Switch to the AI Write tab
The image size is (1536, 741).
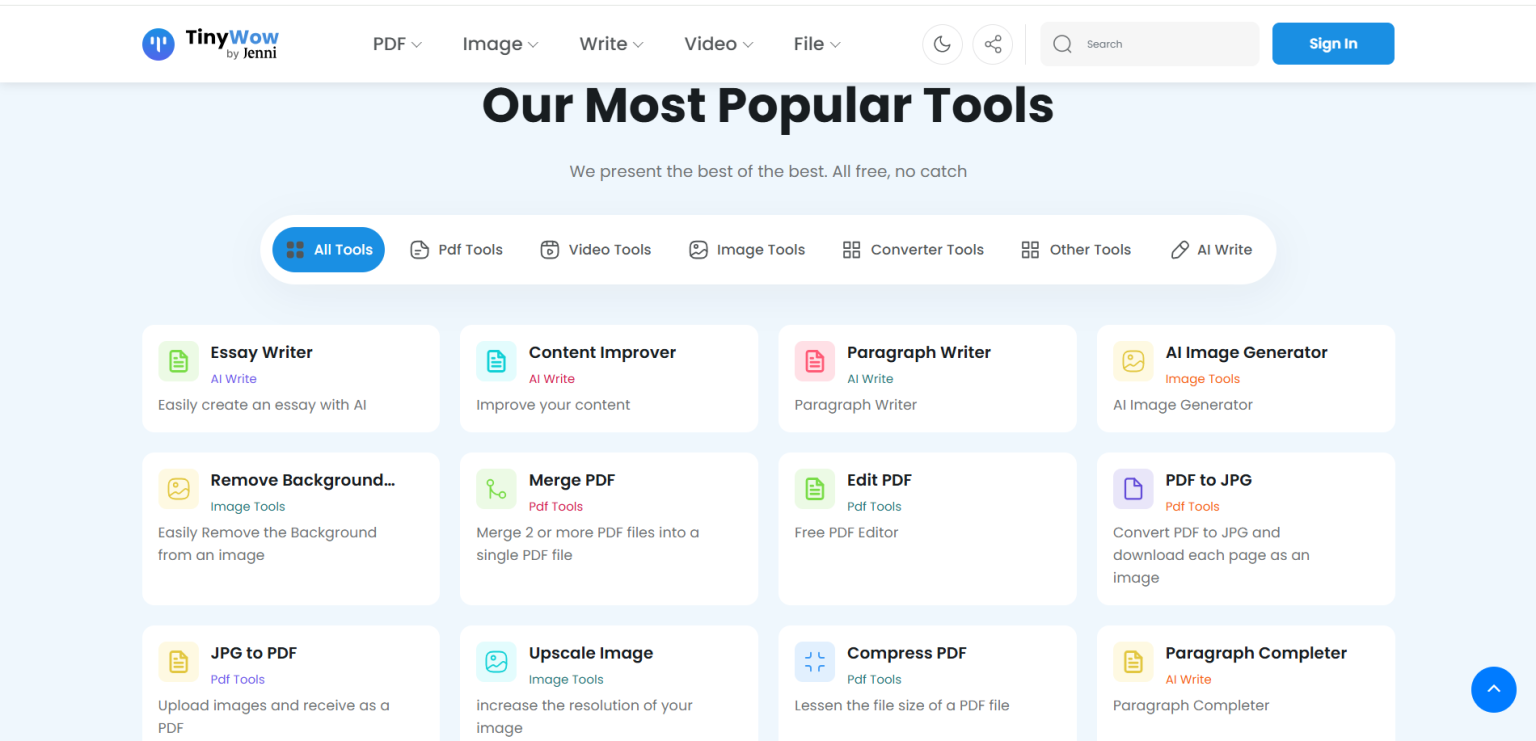(x=1211, y=250)
